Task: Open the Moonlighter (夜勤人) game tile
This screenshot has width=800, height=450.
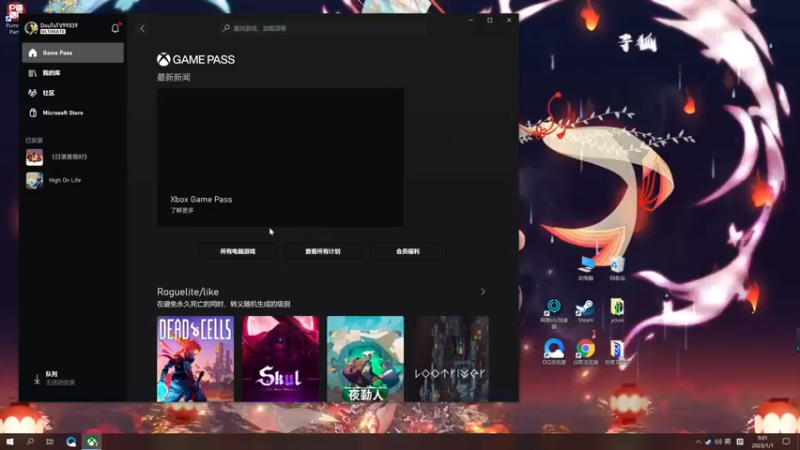Action: (x=365, y=359)
